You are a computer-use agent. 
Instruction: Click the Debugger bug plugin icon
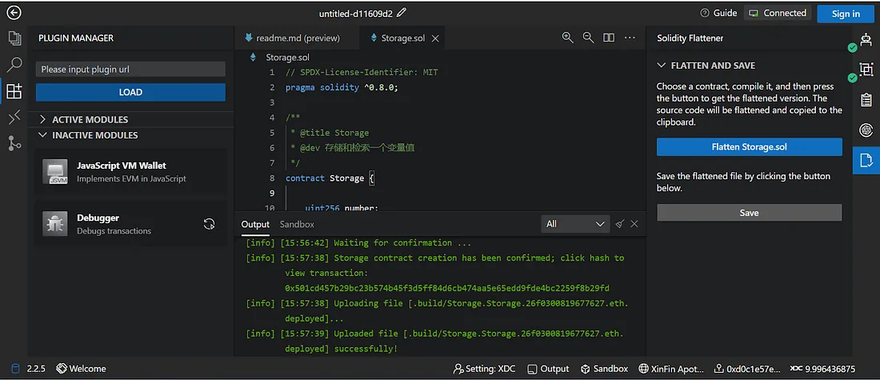(x=55, y=223)
